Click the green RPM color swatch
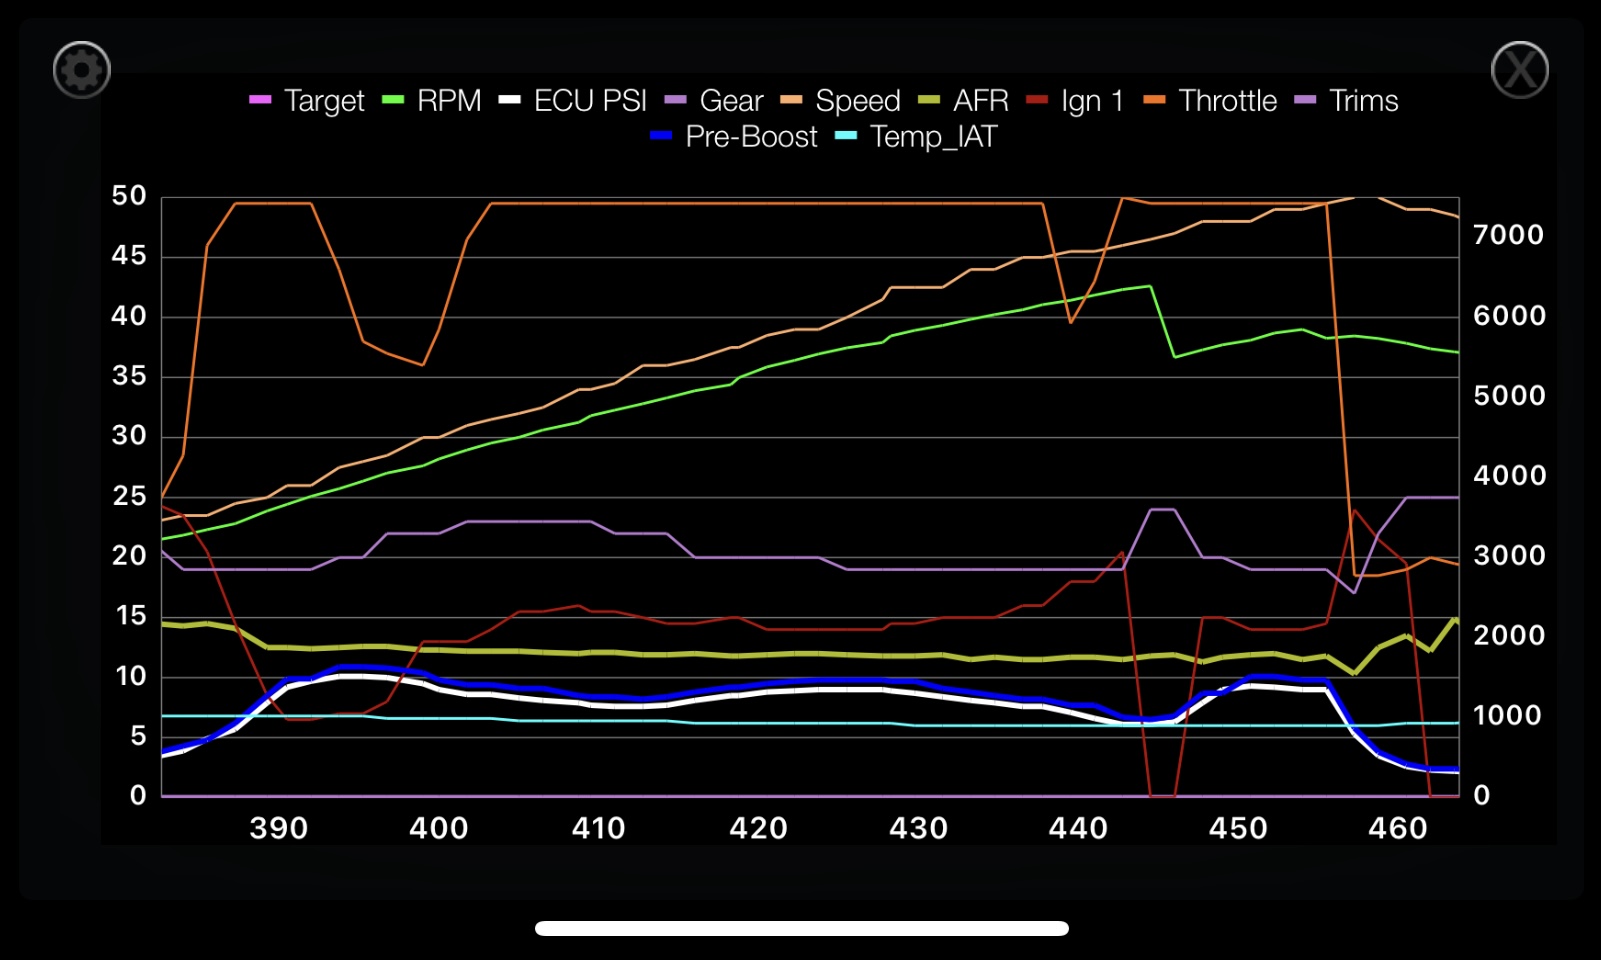Image resolution: width=1601 pixels, height=960 pixels. [393, 100]
